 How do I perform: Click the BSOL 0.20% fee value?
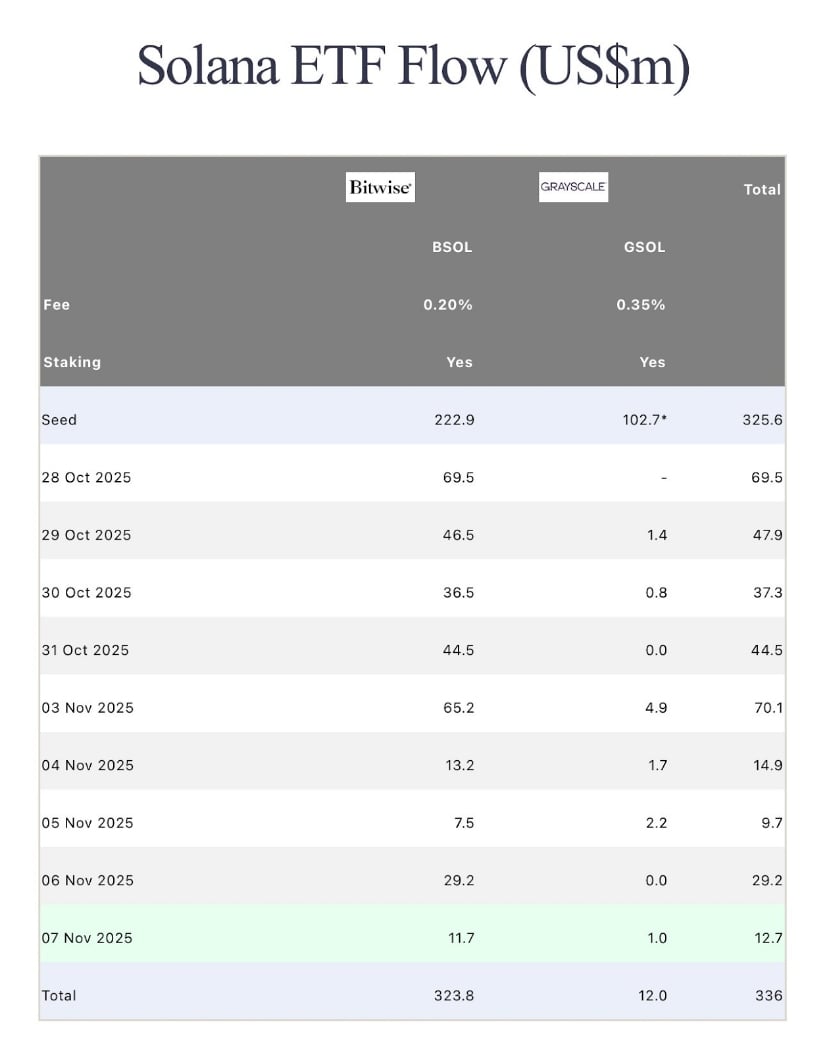tap(448, 305)
